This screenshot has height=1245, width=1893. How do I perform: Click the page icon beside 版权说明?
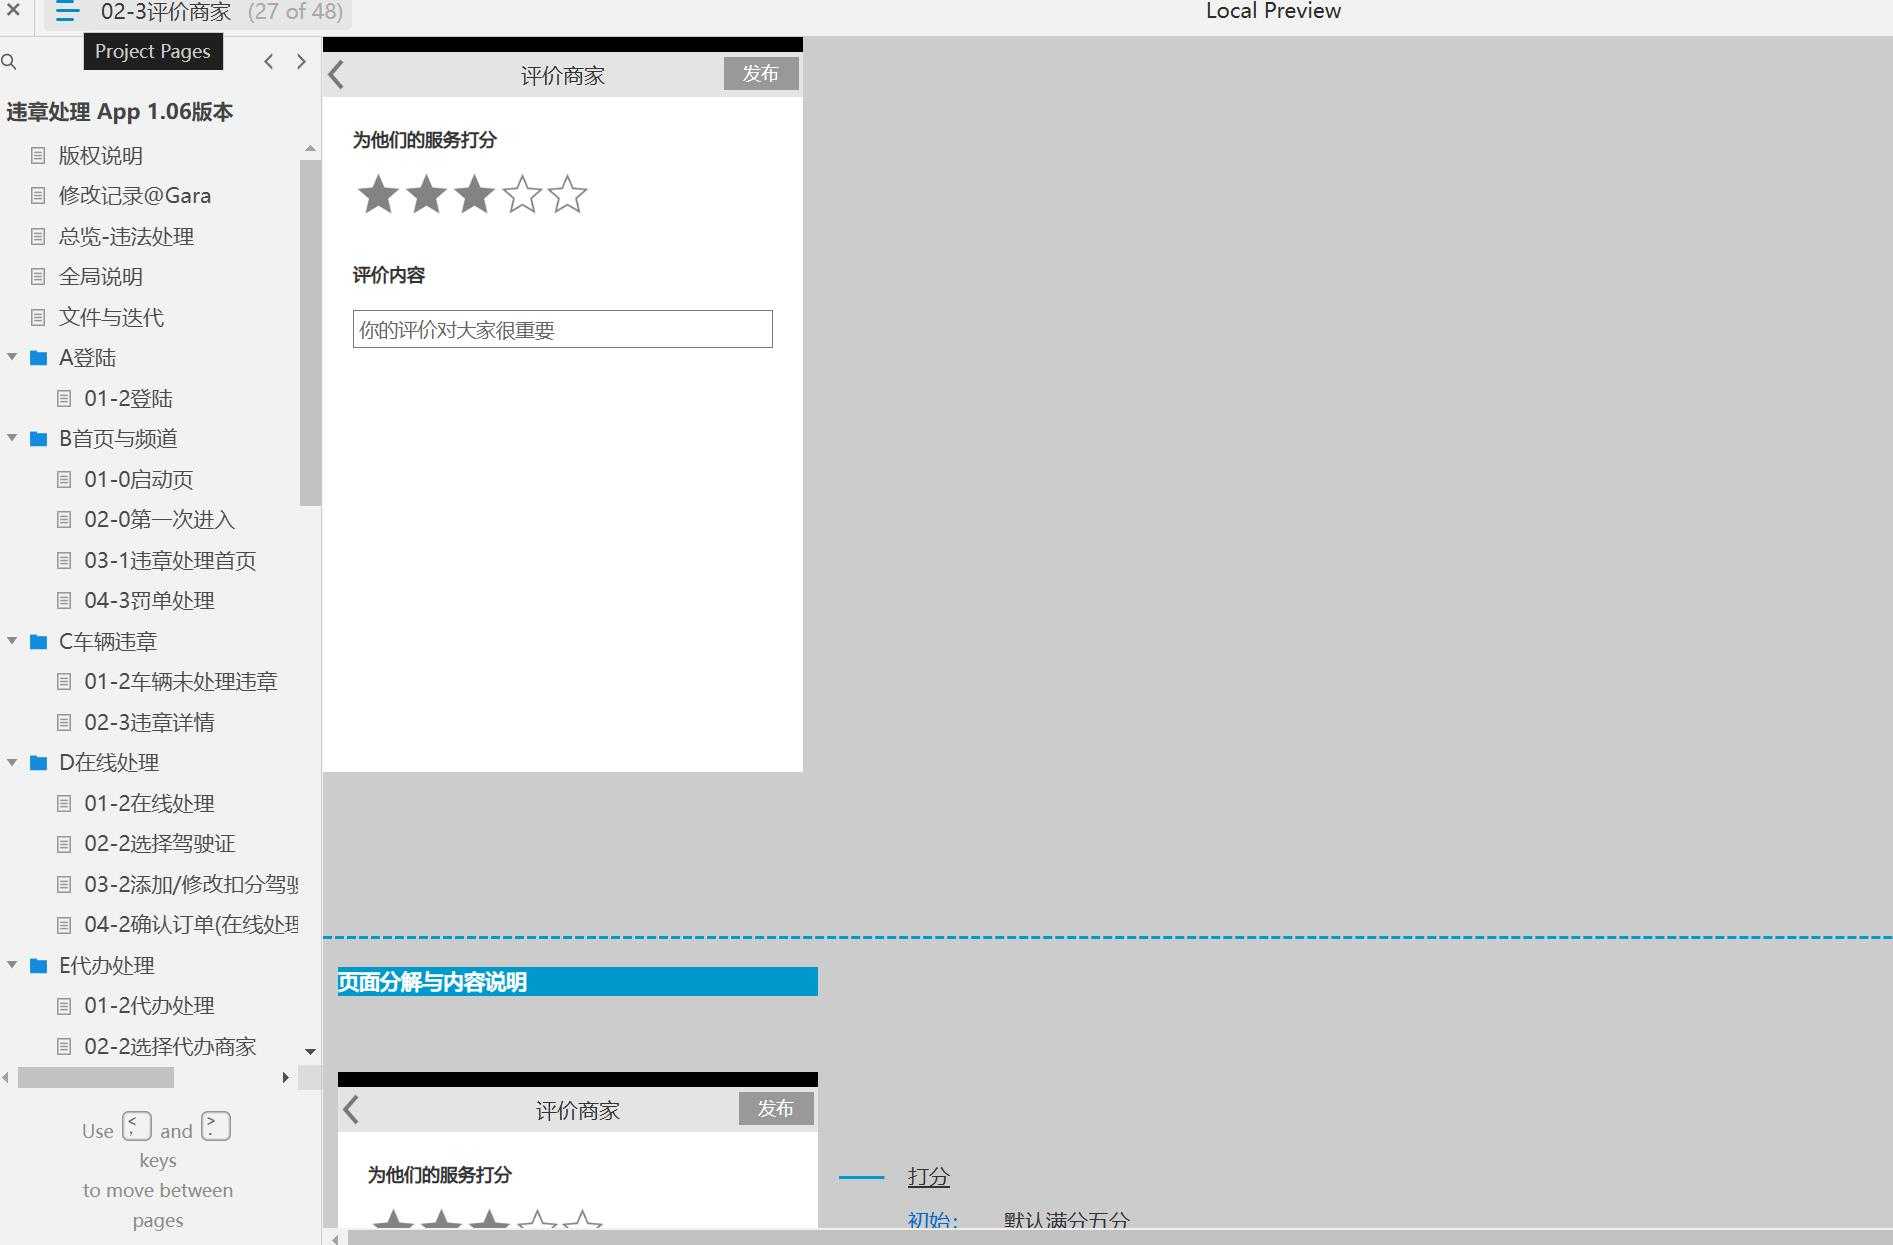(39, 155)
